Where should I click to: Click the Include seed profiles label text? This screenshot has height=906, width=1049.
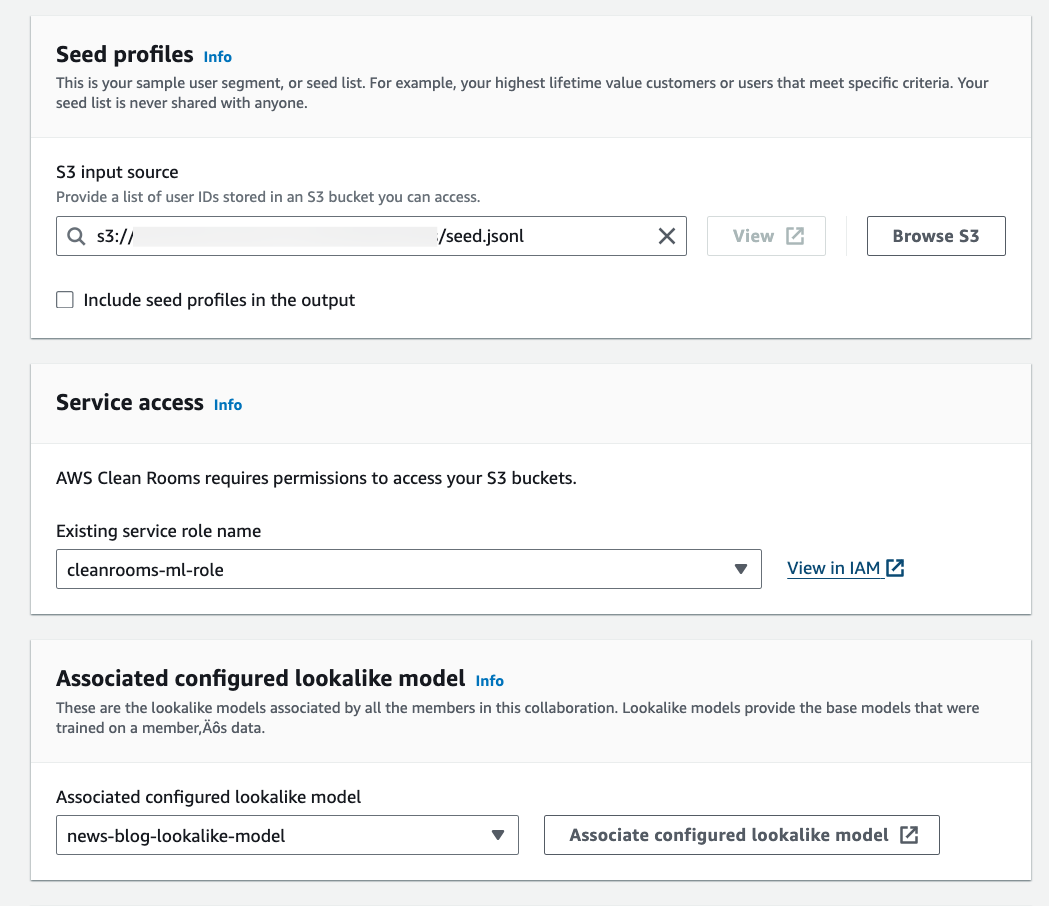click(219, 300)
